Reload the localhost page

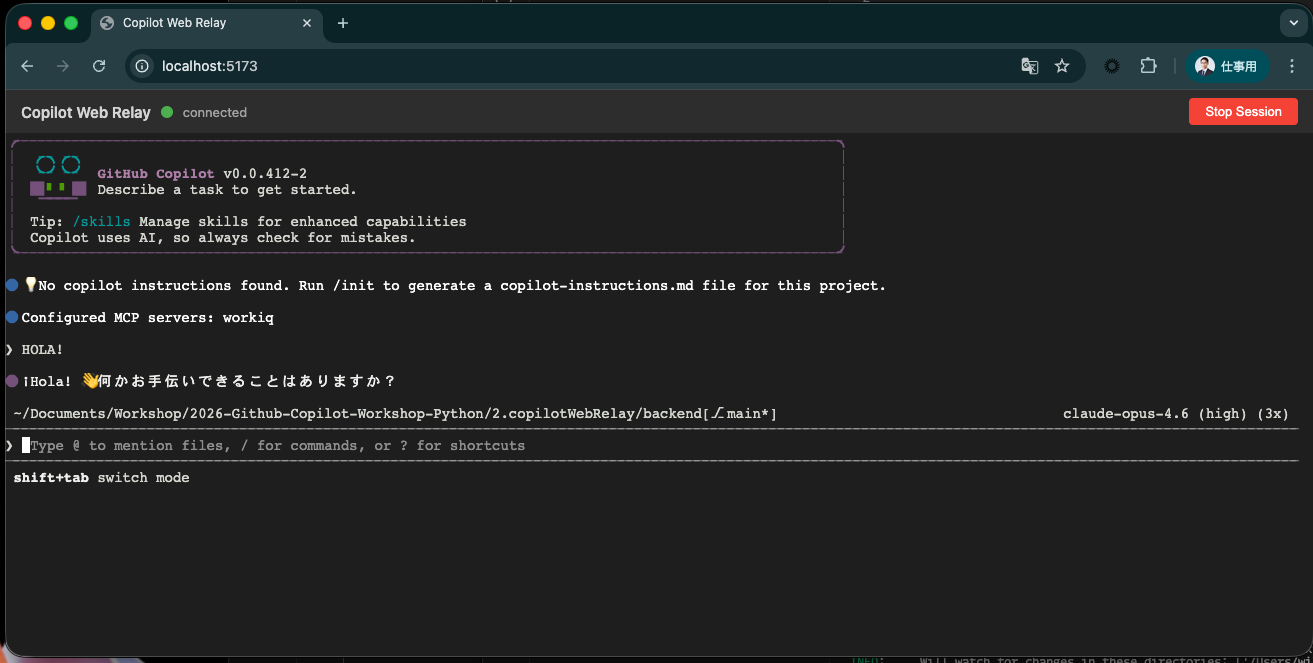tap(99, 66)
